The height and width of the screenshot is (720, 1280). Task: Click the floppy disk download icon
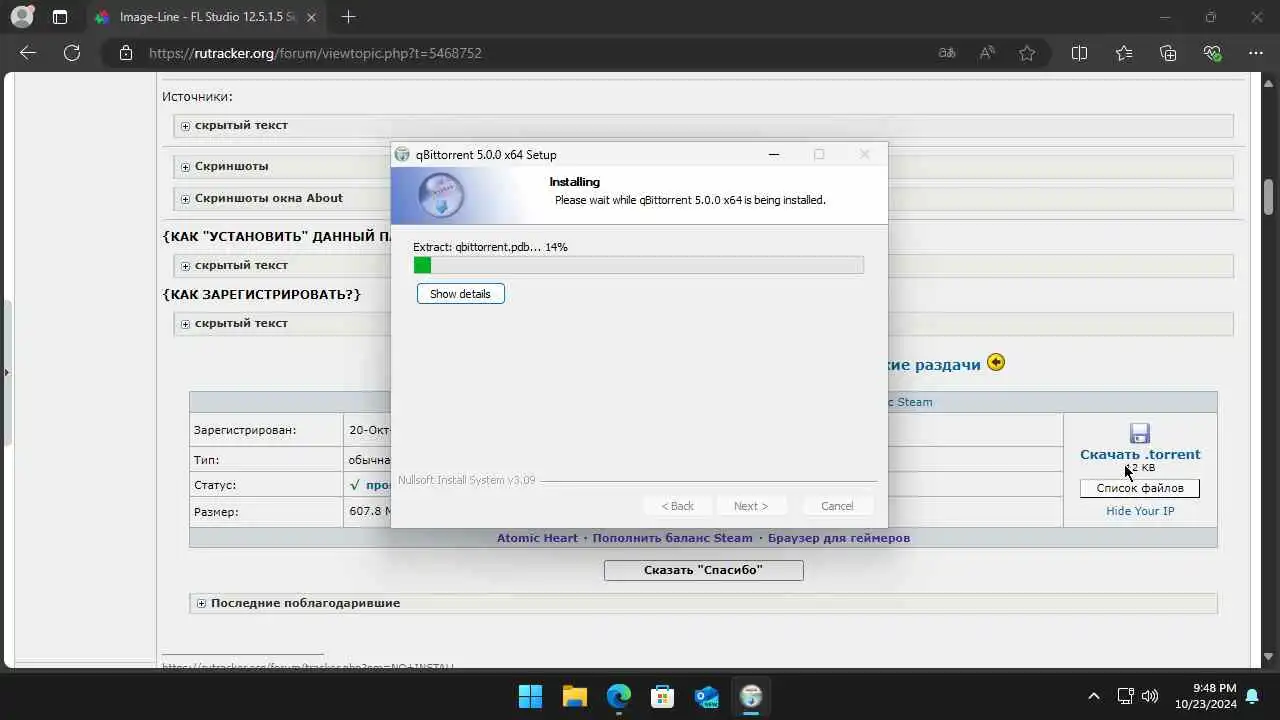(x=1140, y=433)
